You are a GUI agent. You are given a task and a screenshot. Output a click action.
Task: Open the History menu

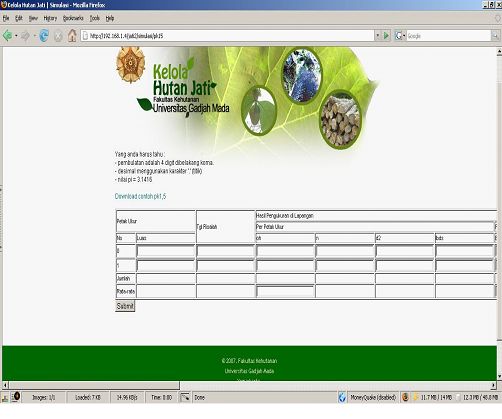coord(50,18)
